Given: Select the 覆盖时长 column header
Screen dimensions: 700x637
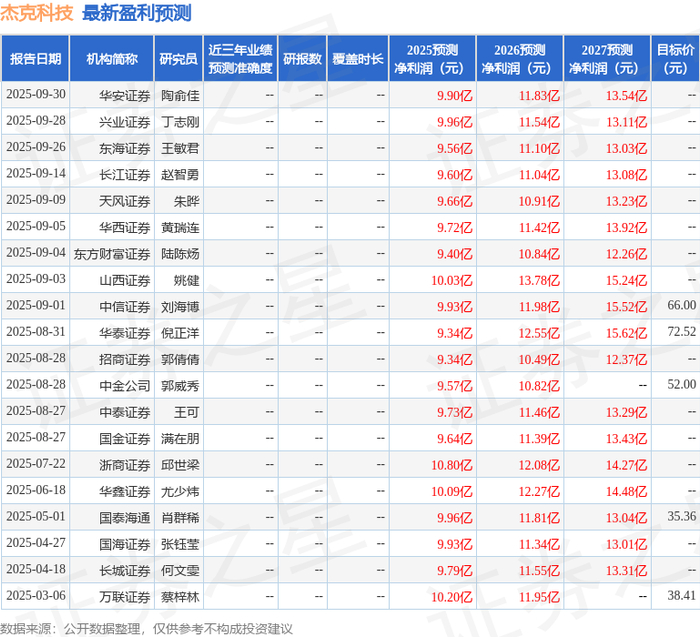Looking at the screenshot, I should point(358,58).
